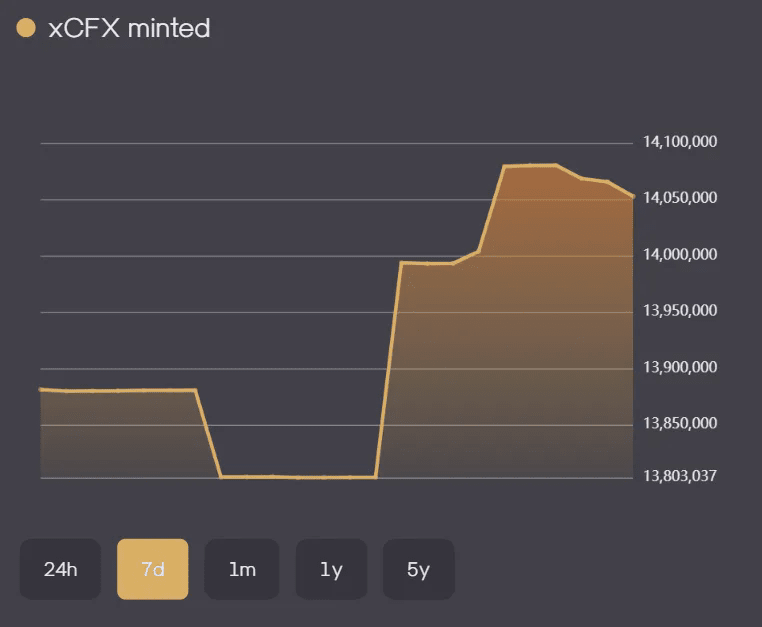Click the yellow xCFX minted legend dot
The width and height of the screenshot is (762, 627).
(x=27, y=28)
